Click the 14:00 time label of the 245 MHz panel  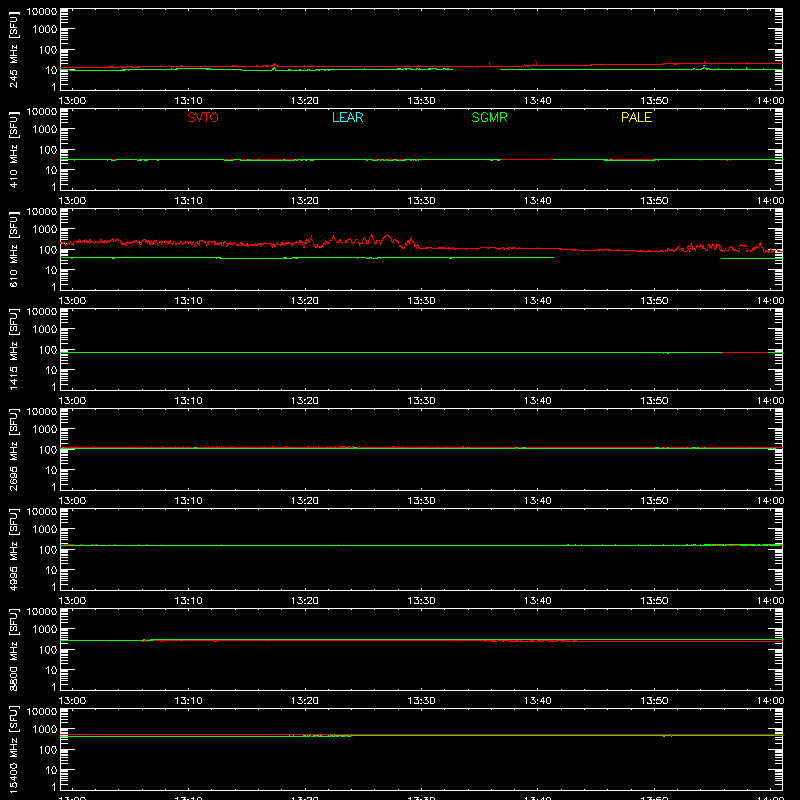(770, 101)
